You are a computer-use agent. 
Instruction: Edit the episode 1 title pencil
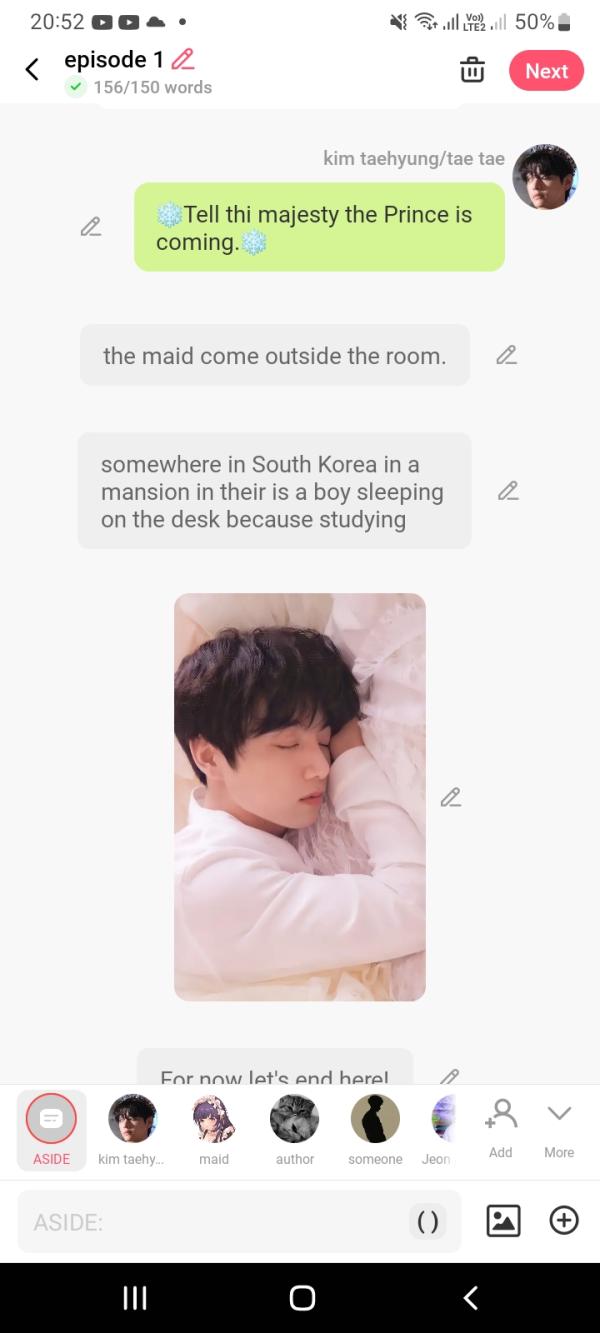coord(183,59)
